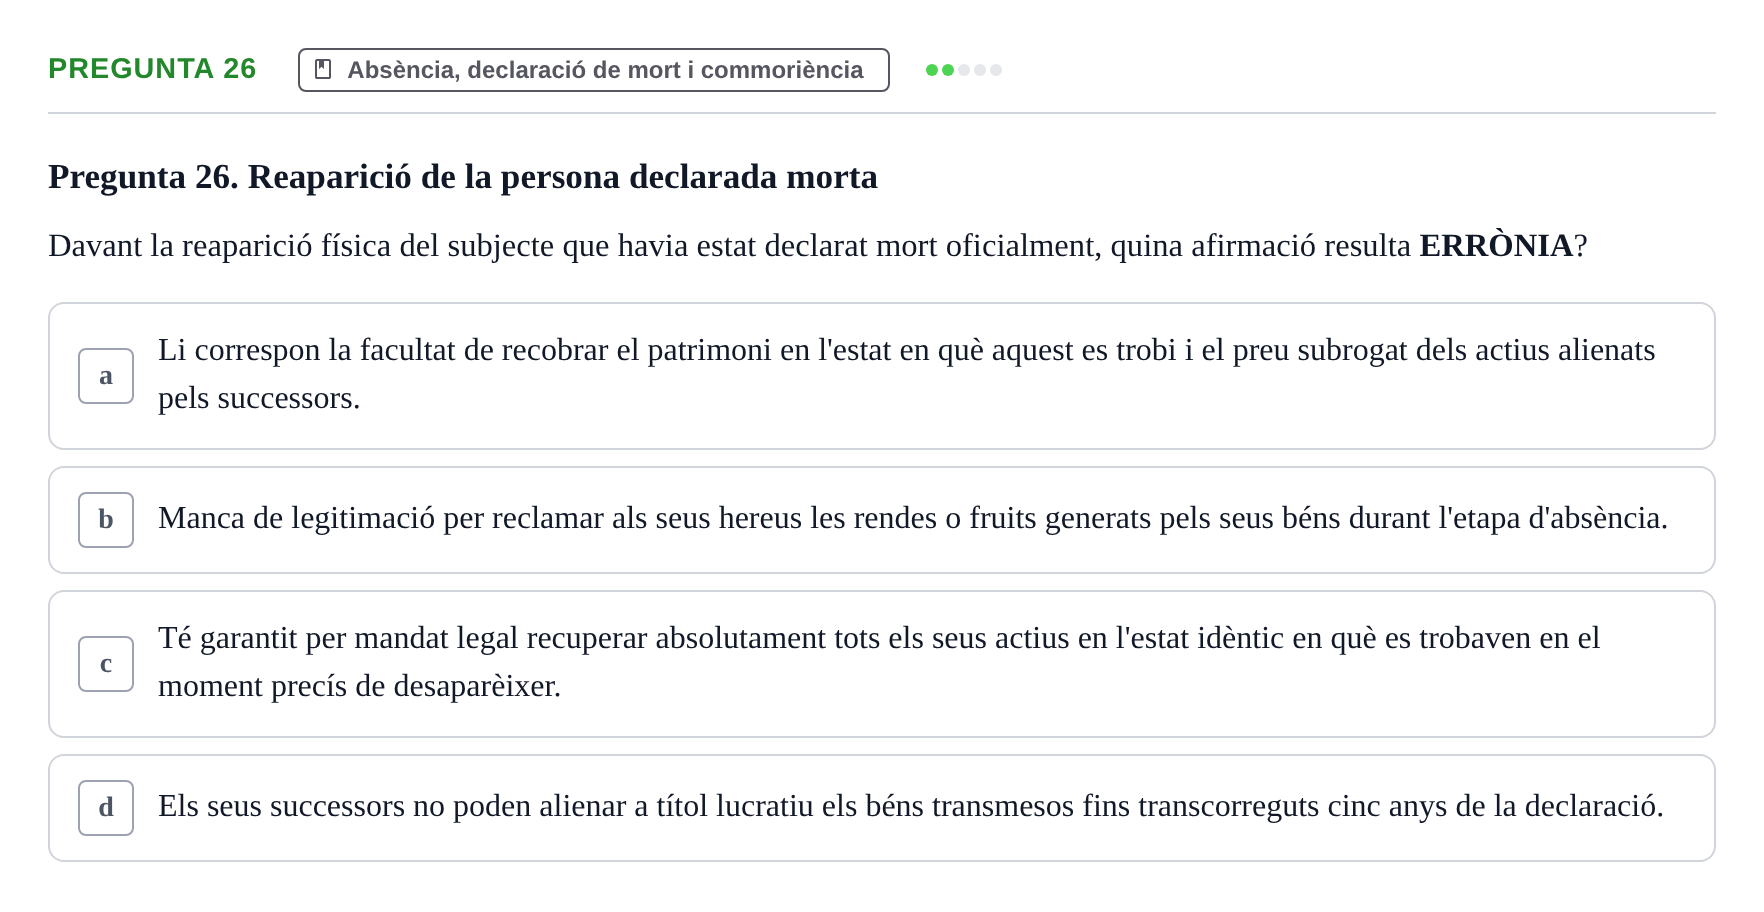Select answer option c
The height and width of the screenshot is (912, 1764).
882,664
